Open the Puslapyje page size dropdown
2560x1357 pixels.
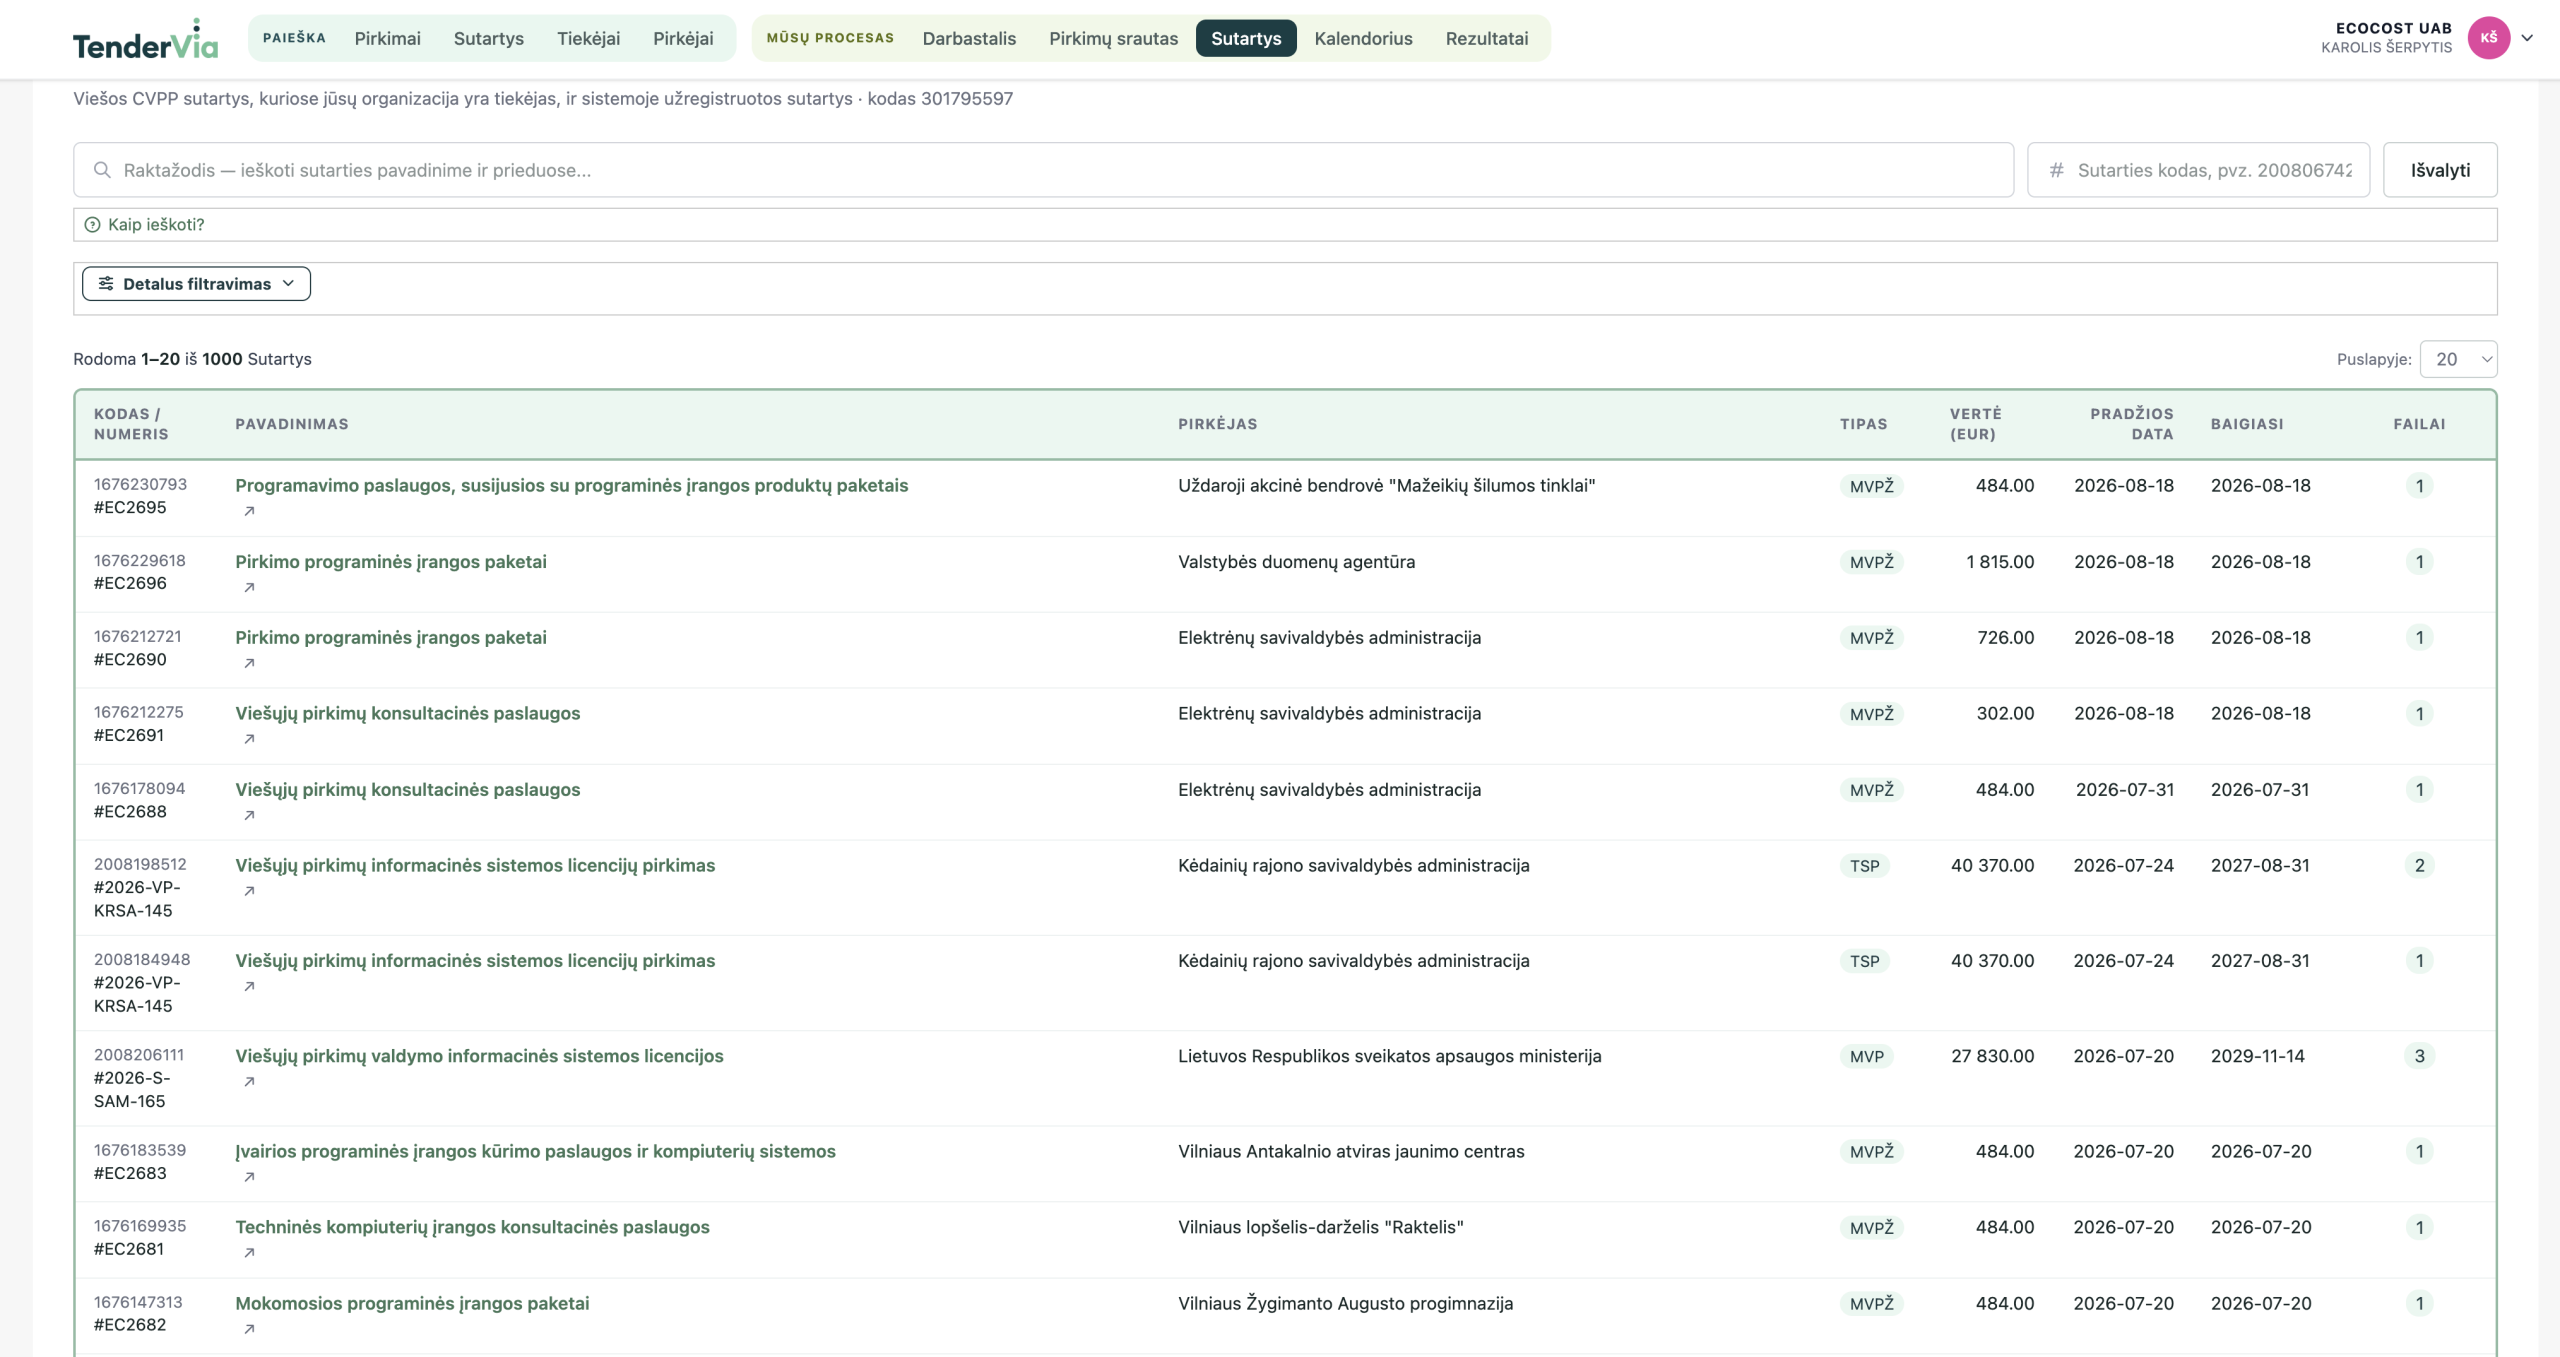point(2458,359)
